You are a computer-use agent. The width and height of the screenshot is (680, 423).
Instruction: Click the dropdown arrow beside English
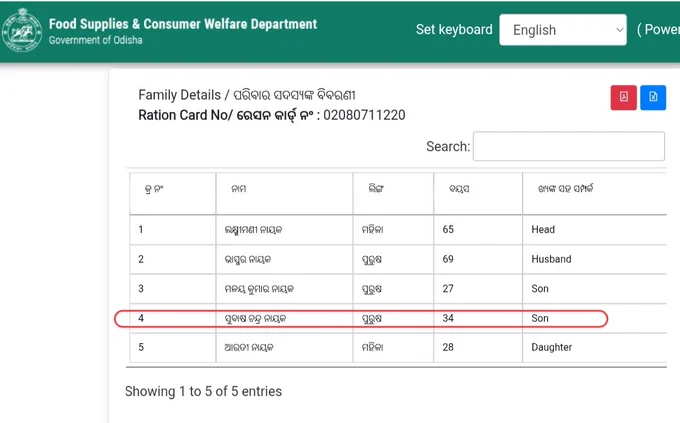click(619, 30)
